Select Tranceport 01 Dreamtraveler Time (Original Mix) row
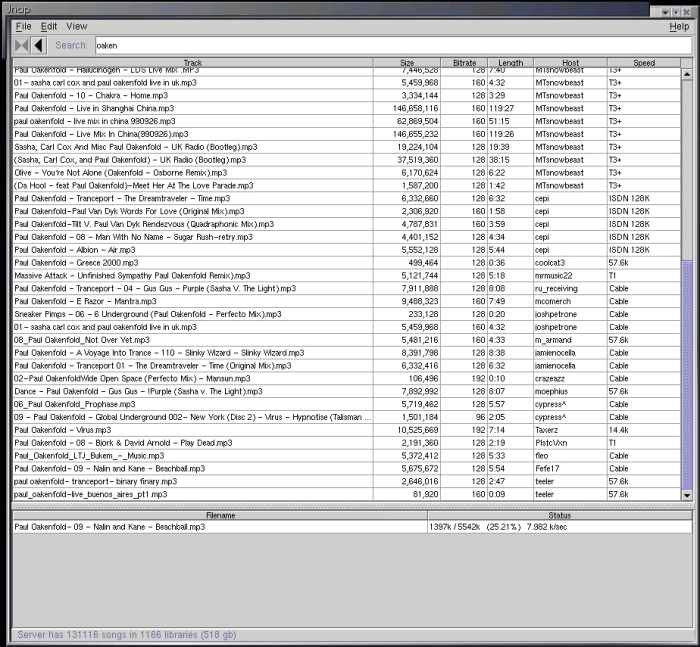 (347, 366)
